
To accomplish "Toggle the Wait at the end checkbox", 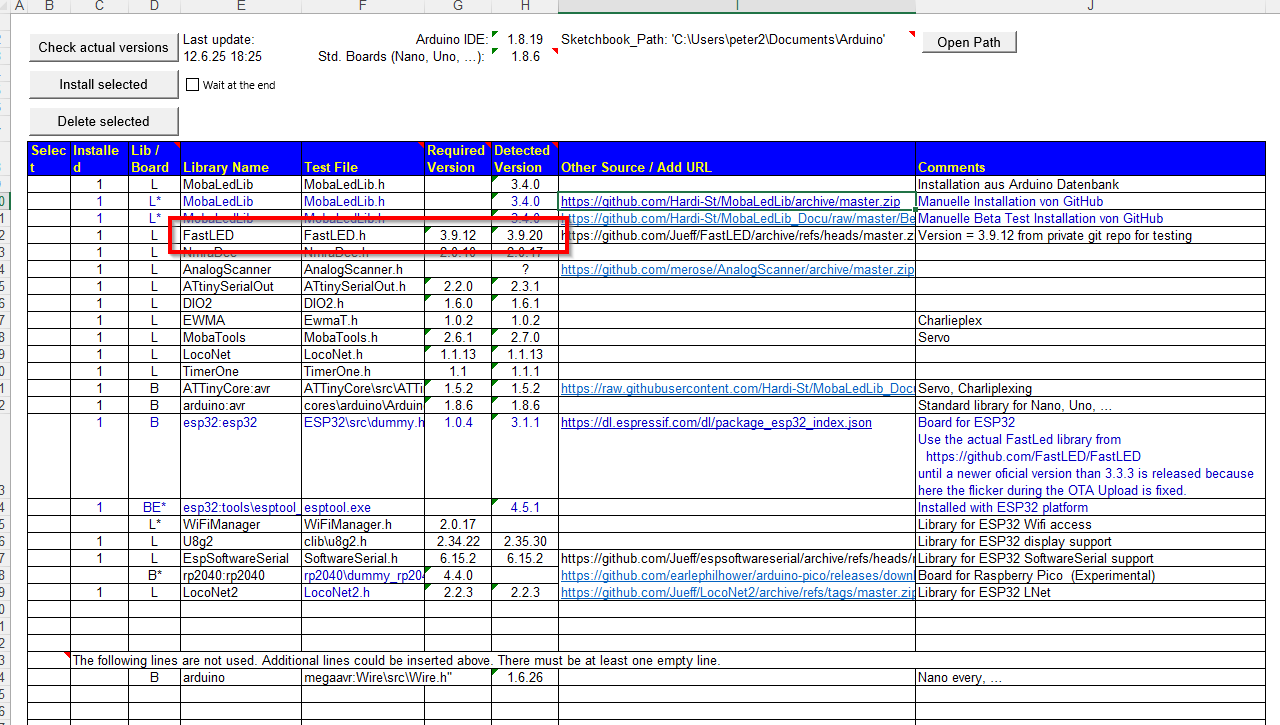I will click(193, 85).
